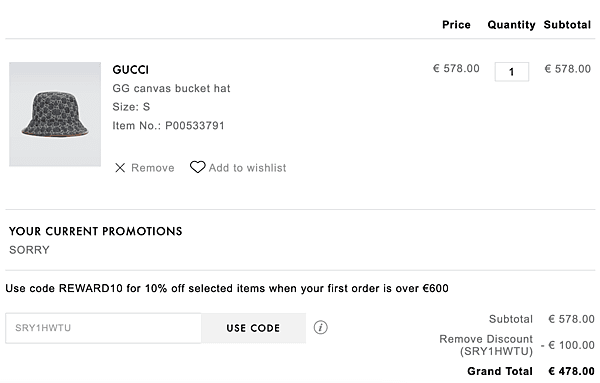Focus the quantity box showing 1

click(512, 72)
